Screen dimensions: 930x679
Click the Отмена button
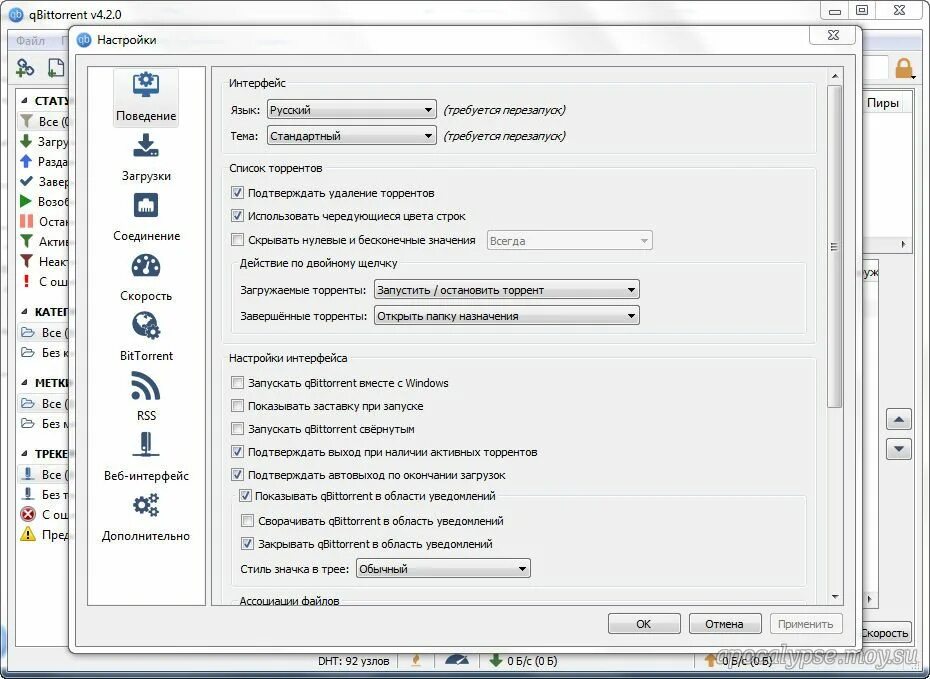click(x=724, y=624)
